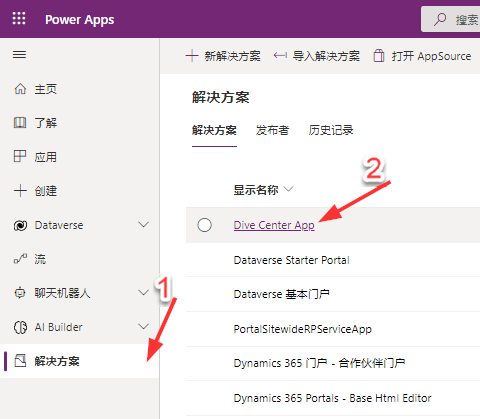This screenshot has width=480, height=419.
Task: Open 应用 in the sidebar
Action: tap(79, 156)
